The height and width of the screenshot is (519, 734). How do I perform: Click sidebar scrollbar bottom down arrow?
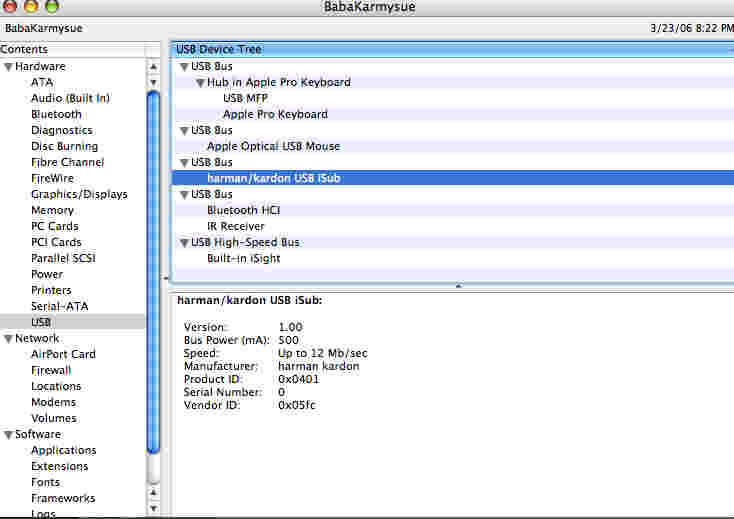coord(153,508)
